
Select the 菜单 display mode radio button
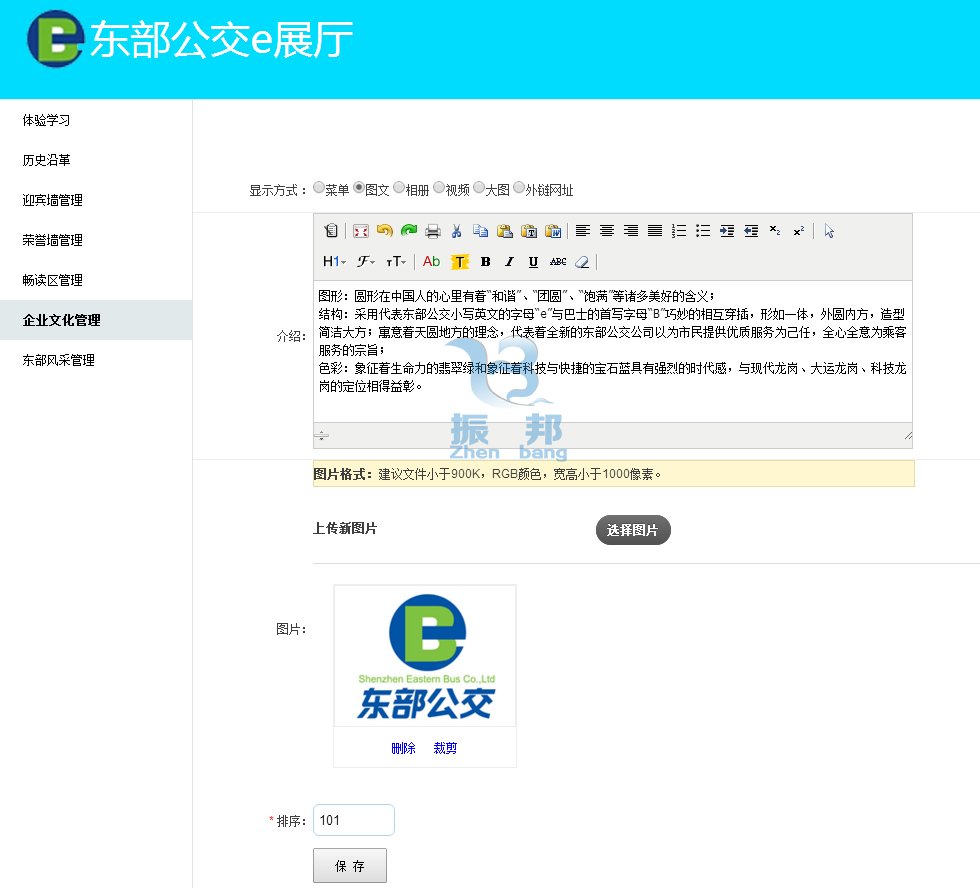click(x=319, y=188)
